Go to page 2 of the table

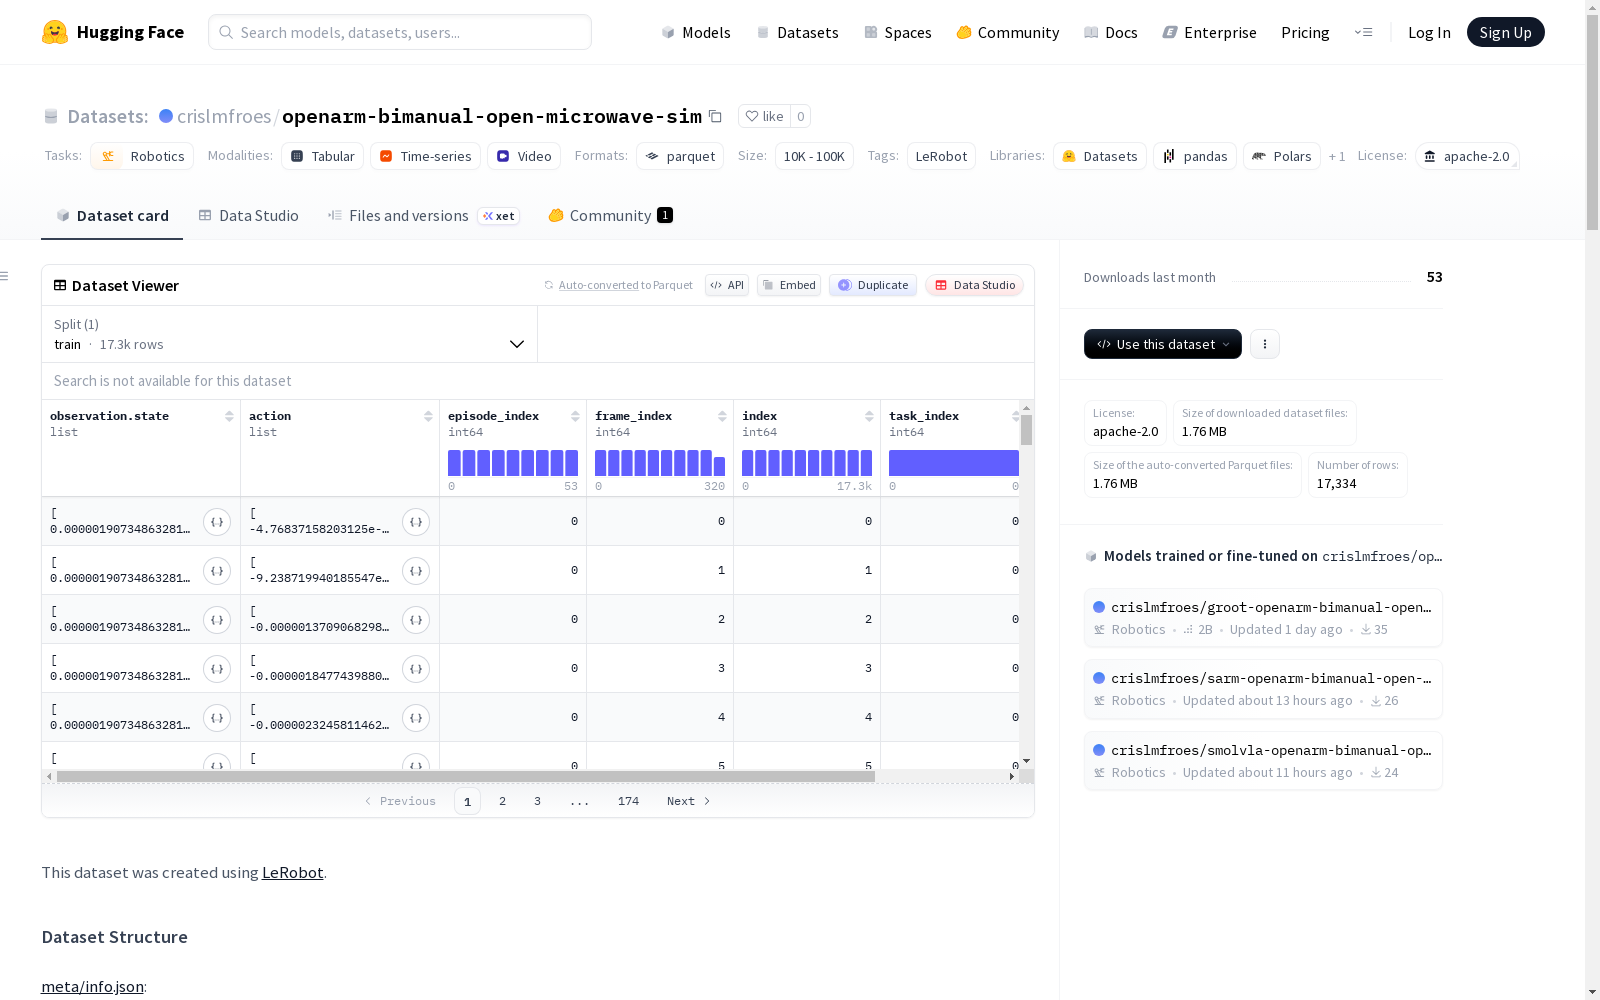click(502, 801)
